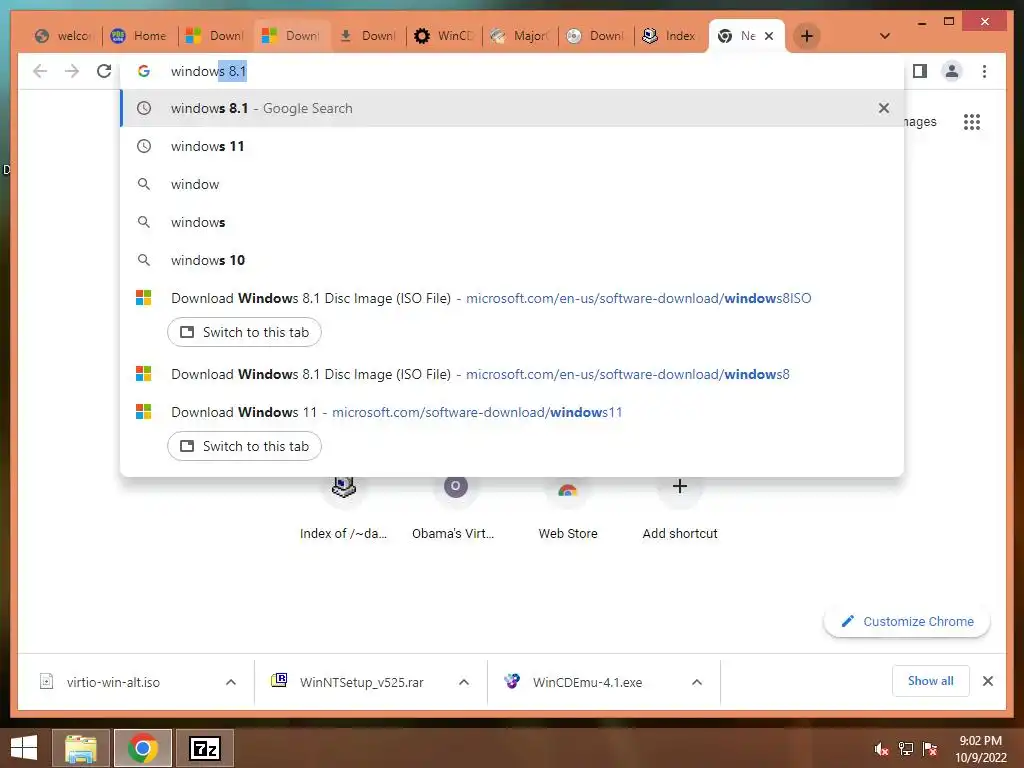This screenshot has width=1024, height=768.
Task: Open the Windows Start button
Action: pos(24,748)
